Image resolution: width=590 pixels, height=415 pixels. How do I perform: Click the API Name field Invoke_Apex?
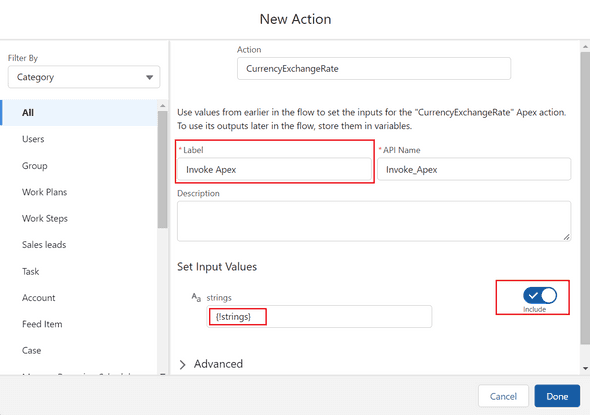point(474,169)
